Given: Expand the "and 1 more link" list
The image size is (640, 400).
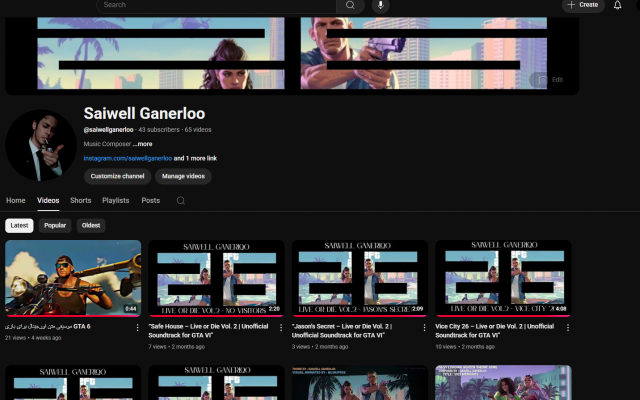Looking at the screenshot, I should pos(195,158).
